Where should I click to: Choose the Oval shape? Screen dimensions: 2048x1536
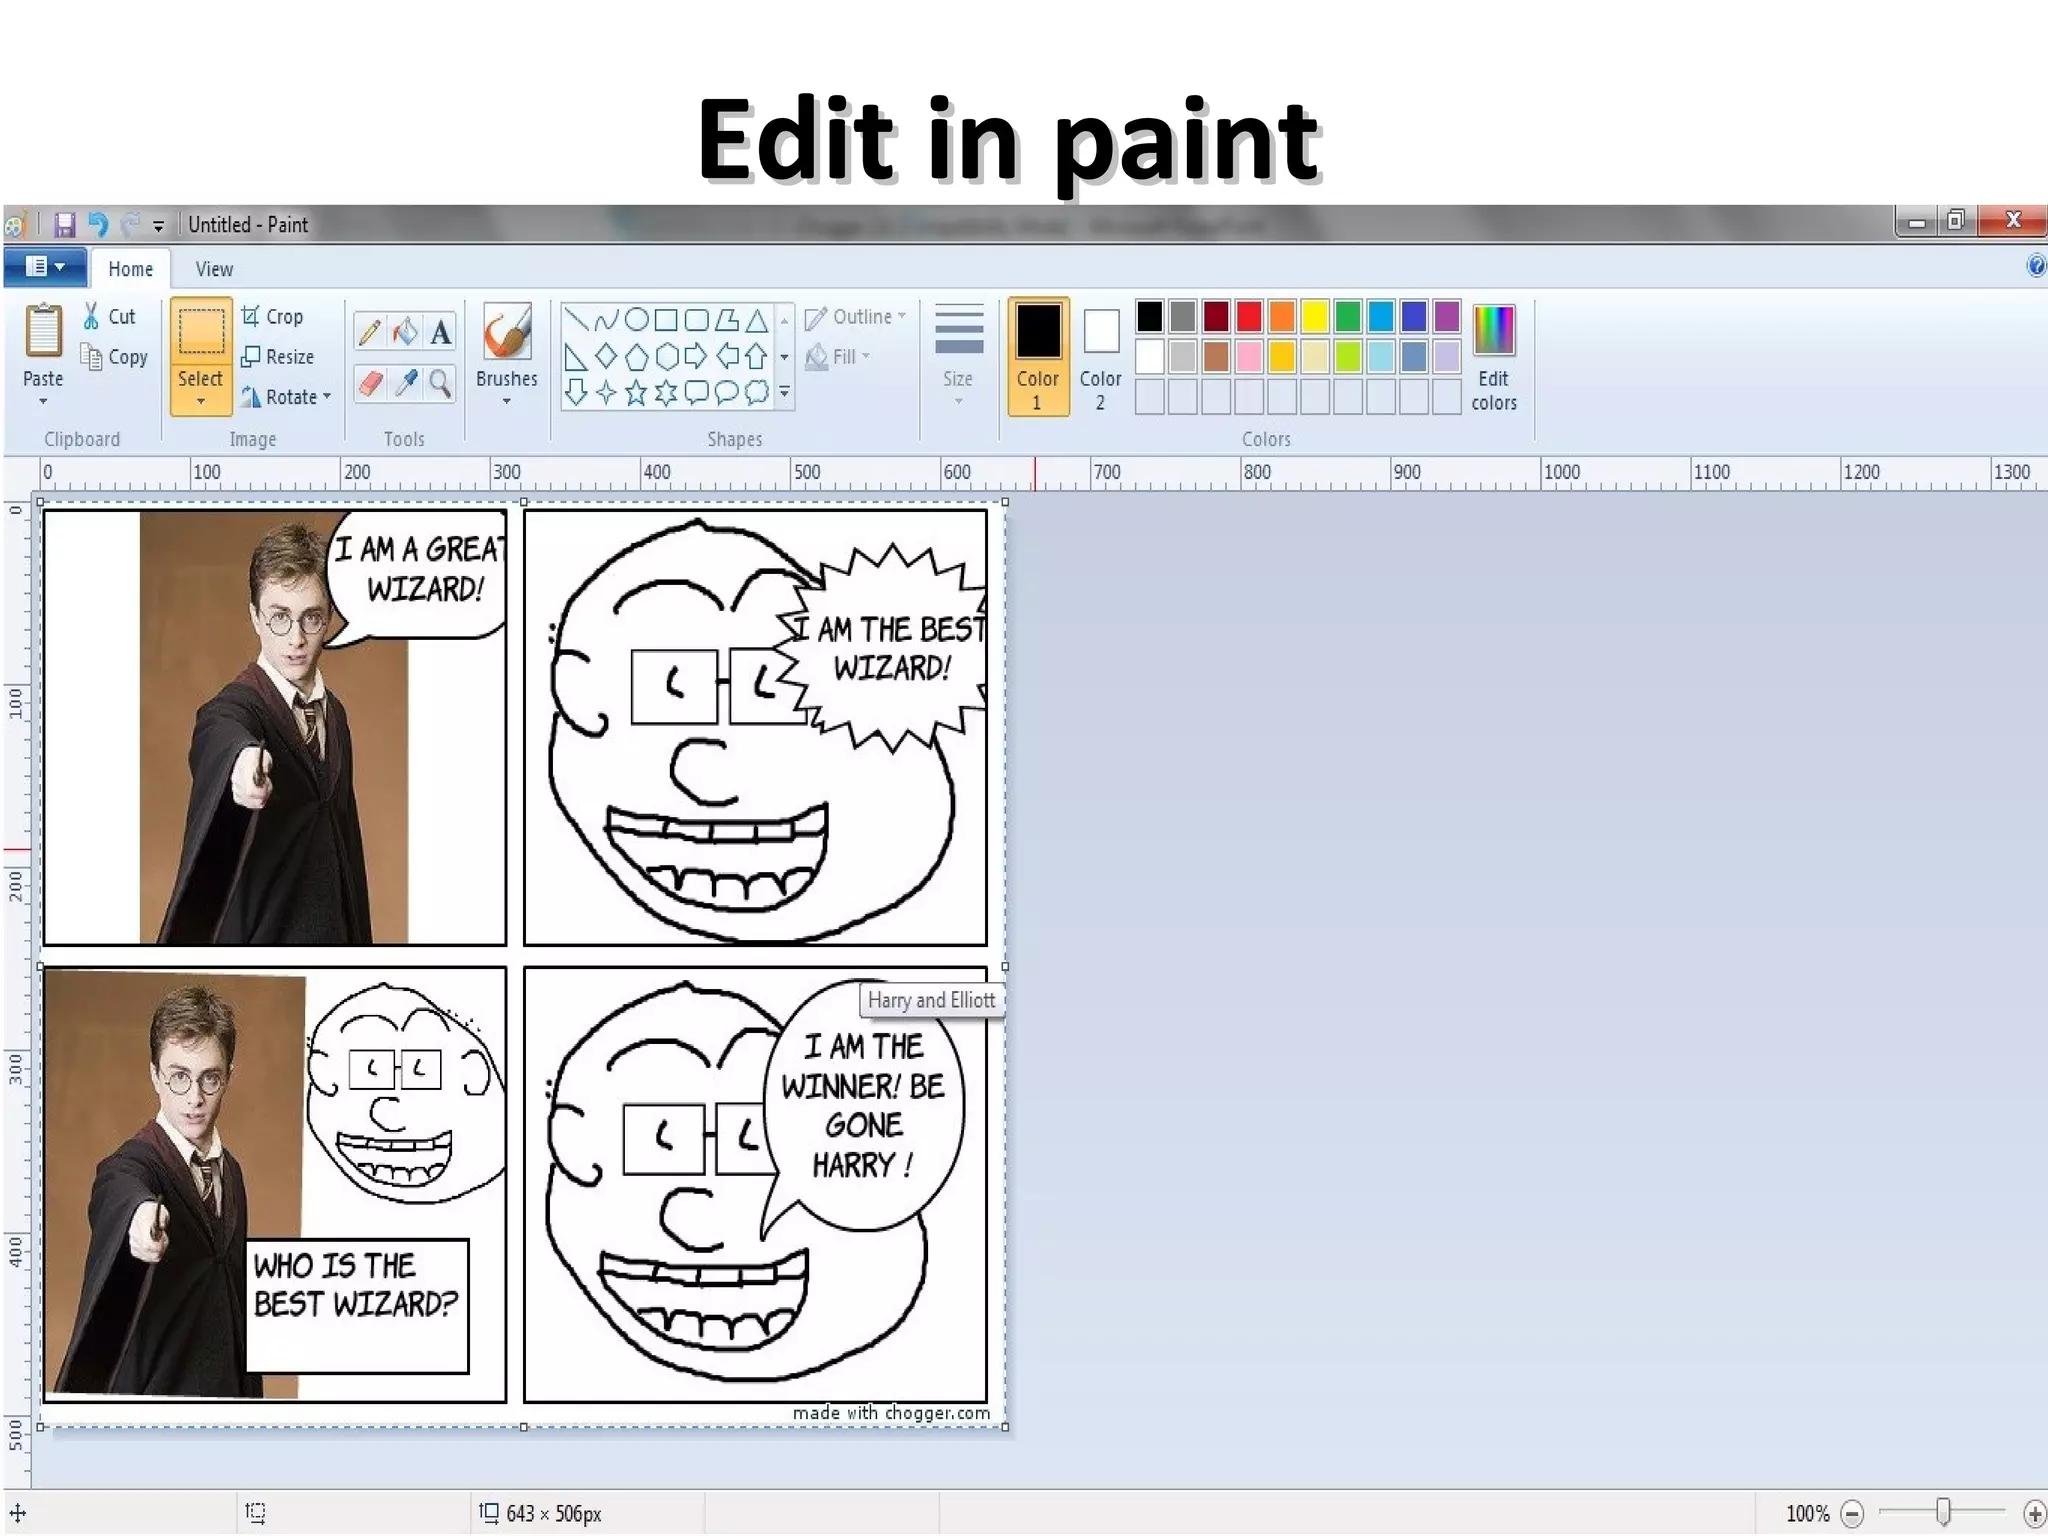pyautogui.click(x=636, y=320)
